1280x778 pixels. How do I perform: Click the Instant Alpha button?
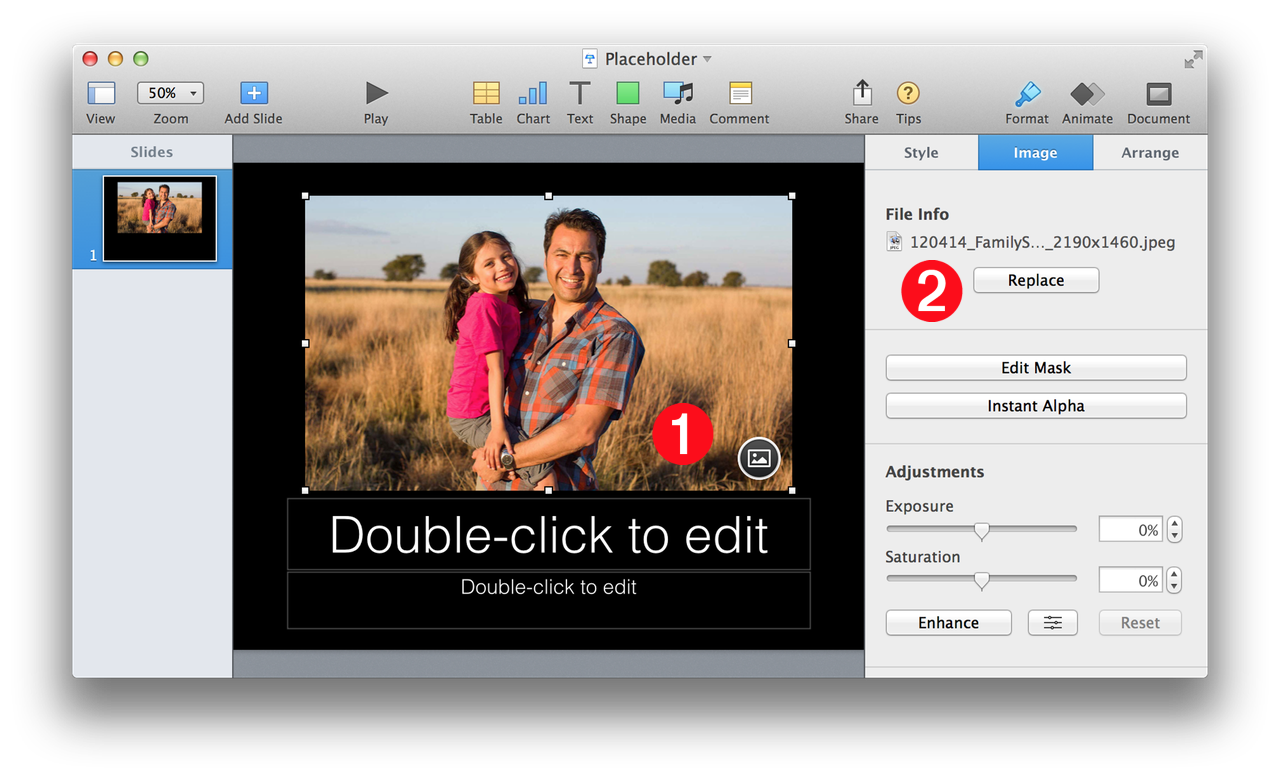[1036, 406]
